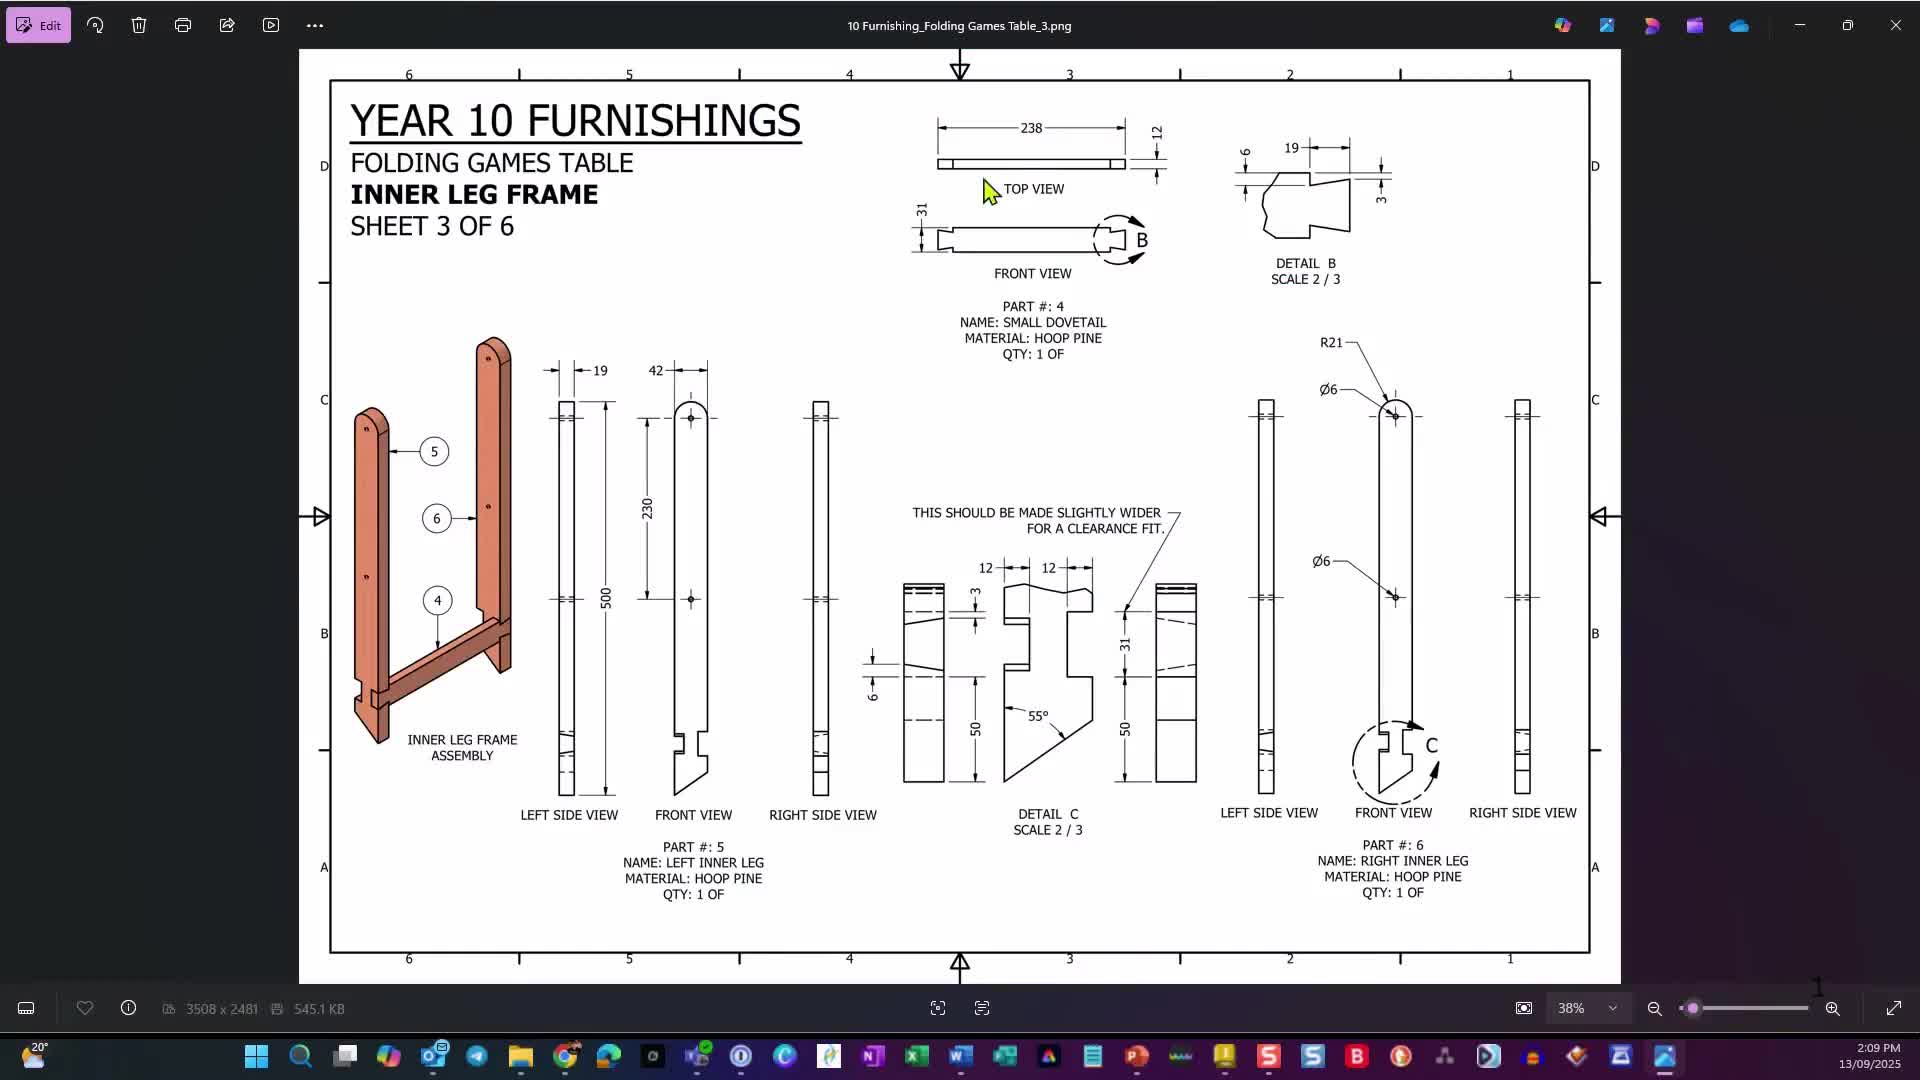Delete the image using trash icon
Viewport: 1920px width, 1080px height.
pos(139,25)
